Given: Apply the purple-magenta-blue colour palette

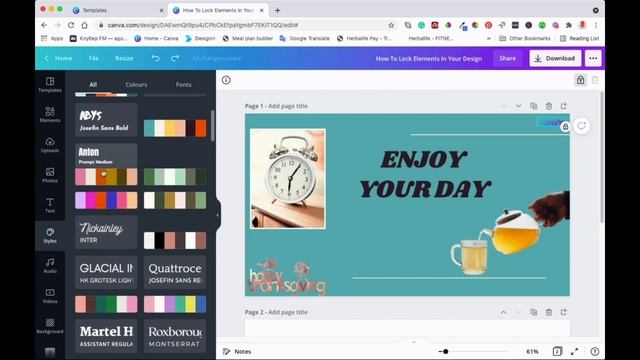Looking at the screenshot, I should click(x=106, y=200).
